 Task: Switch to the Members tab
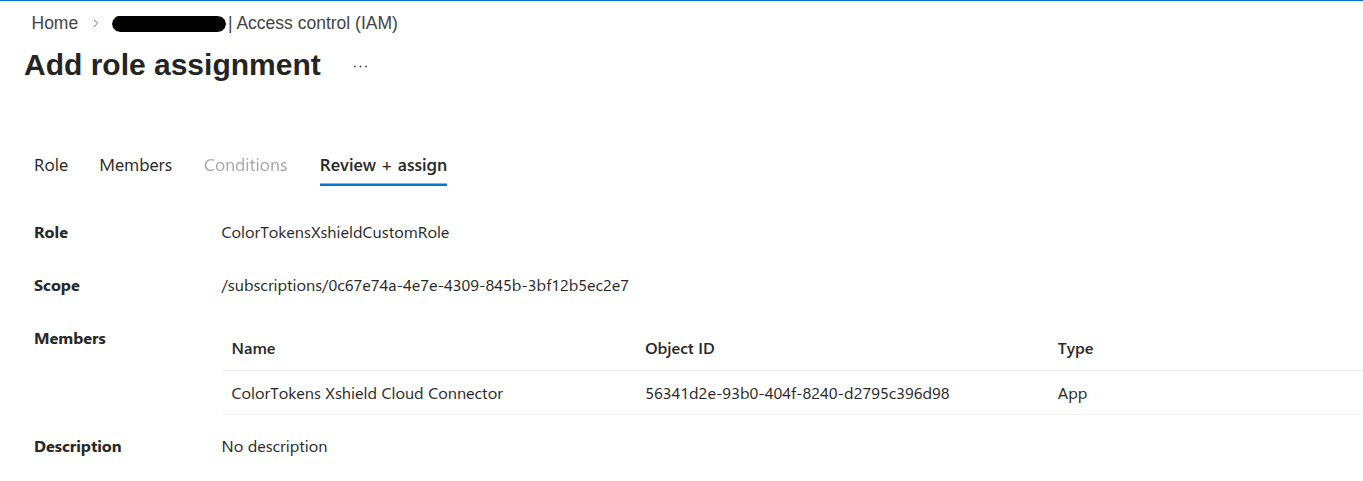click(x=135, y=165)
